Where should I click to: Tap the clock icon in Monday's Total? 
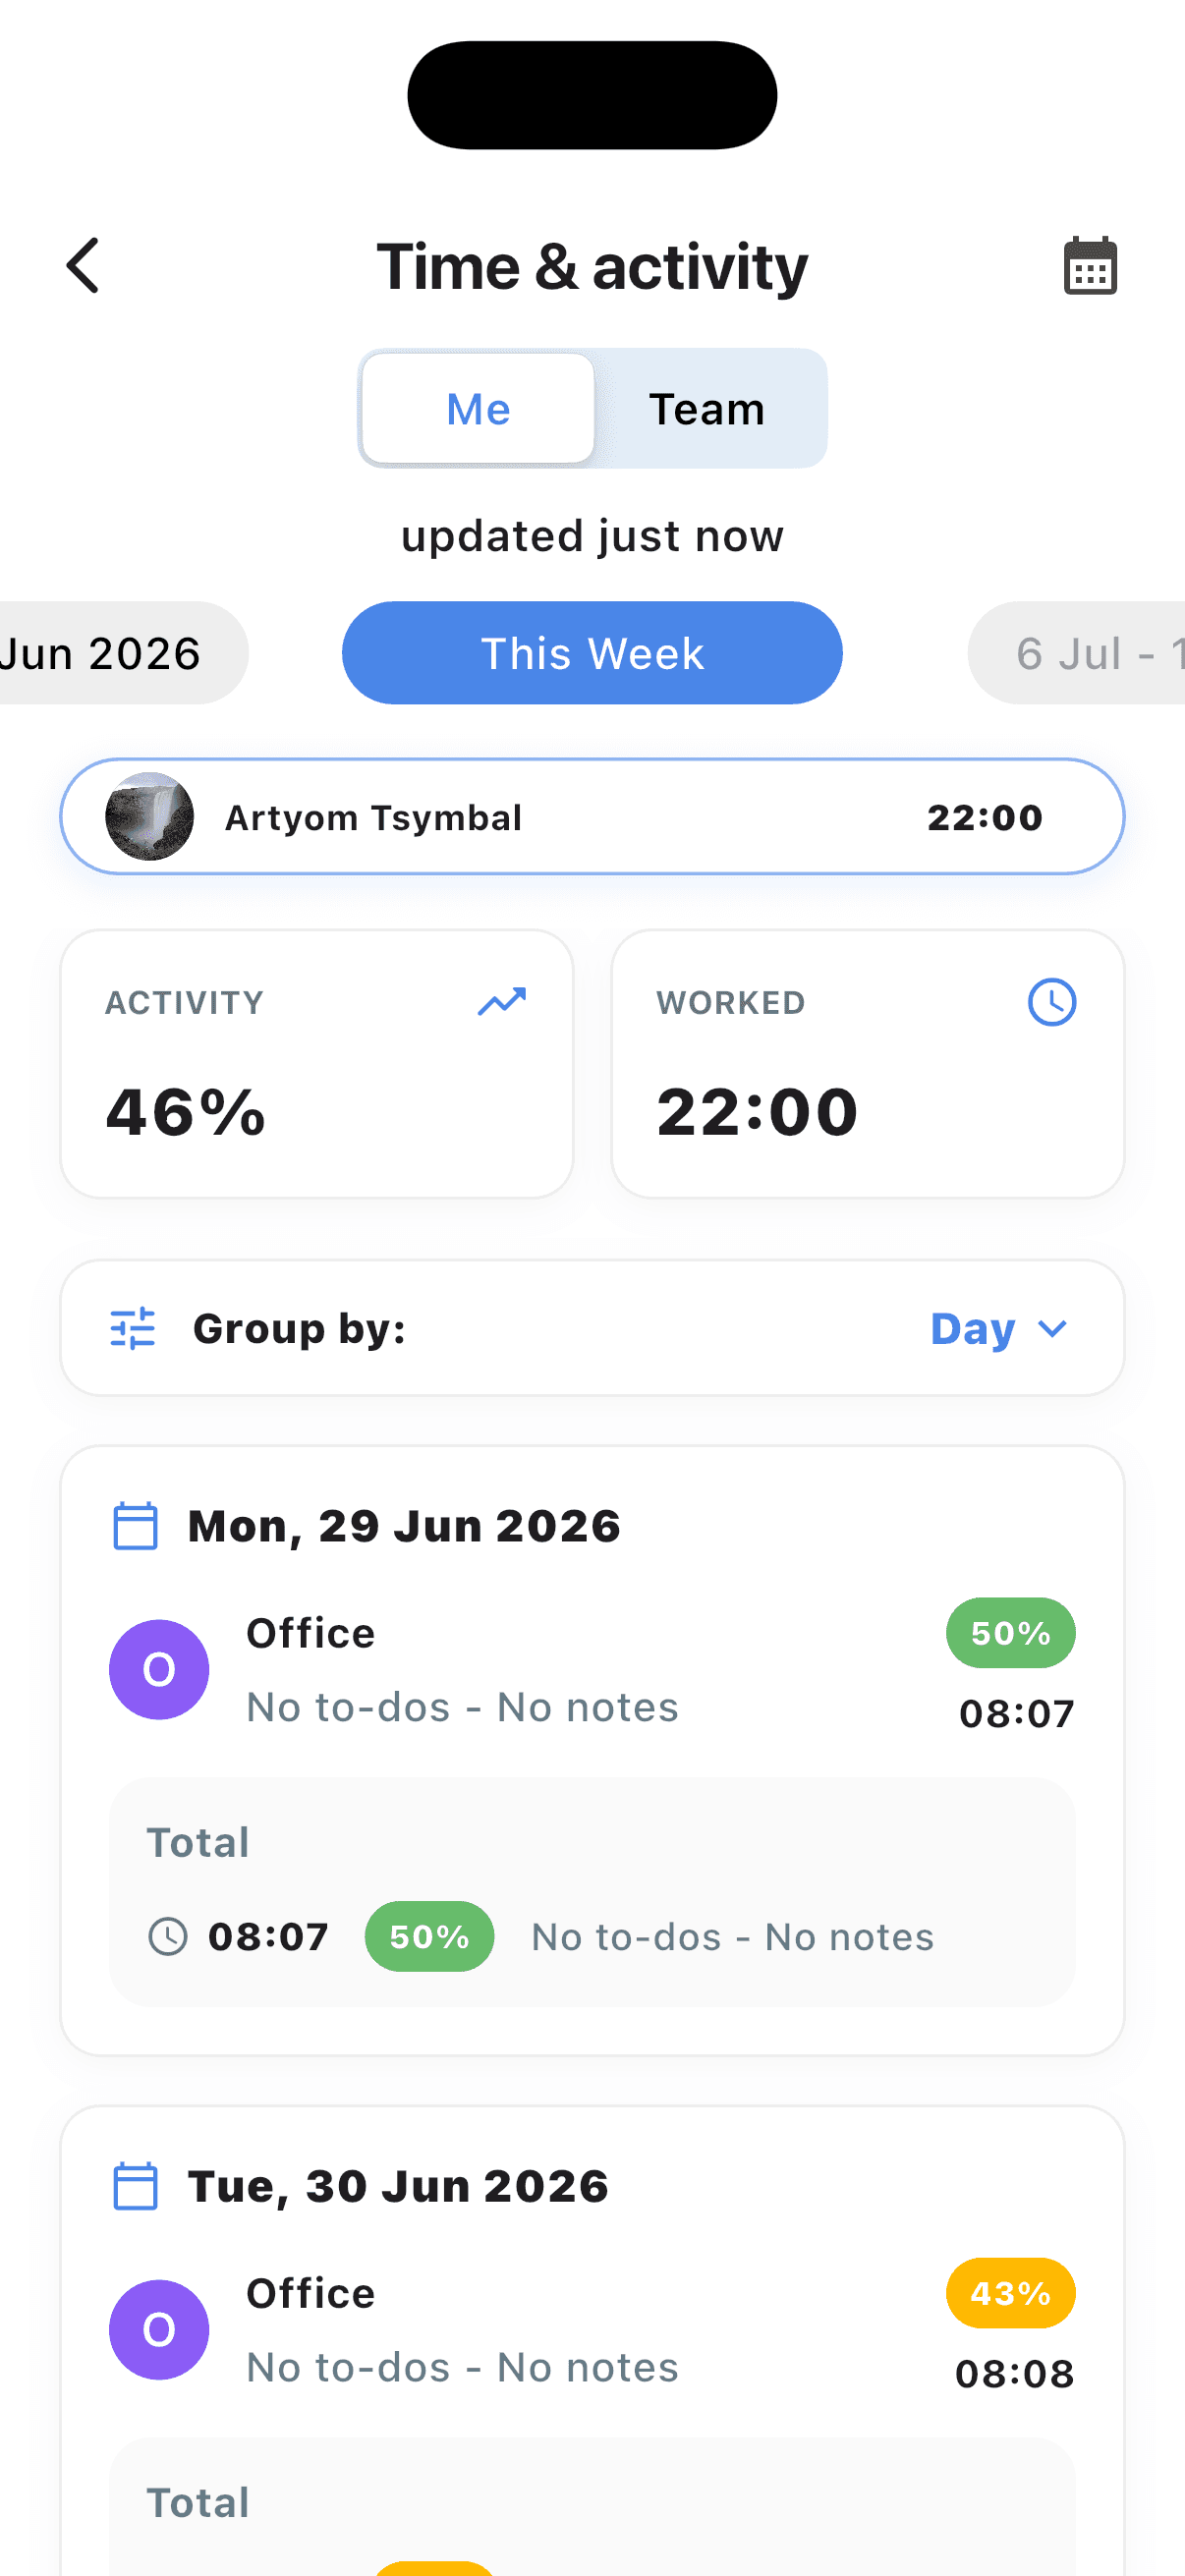coord(168,1937)
